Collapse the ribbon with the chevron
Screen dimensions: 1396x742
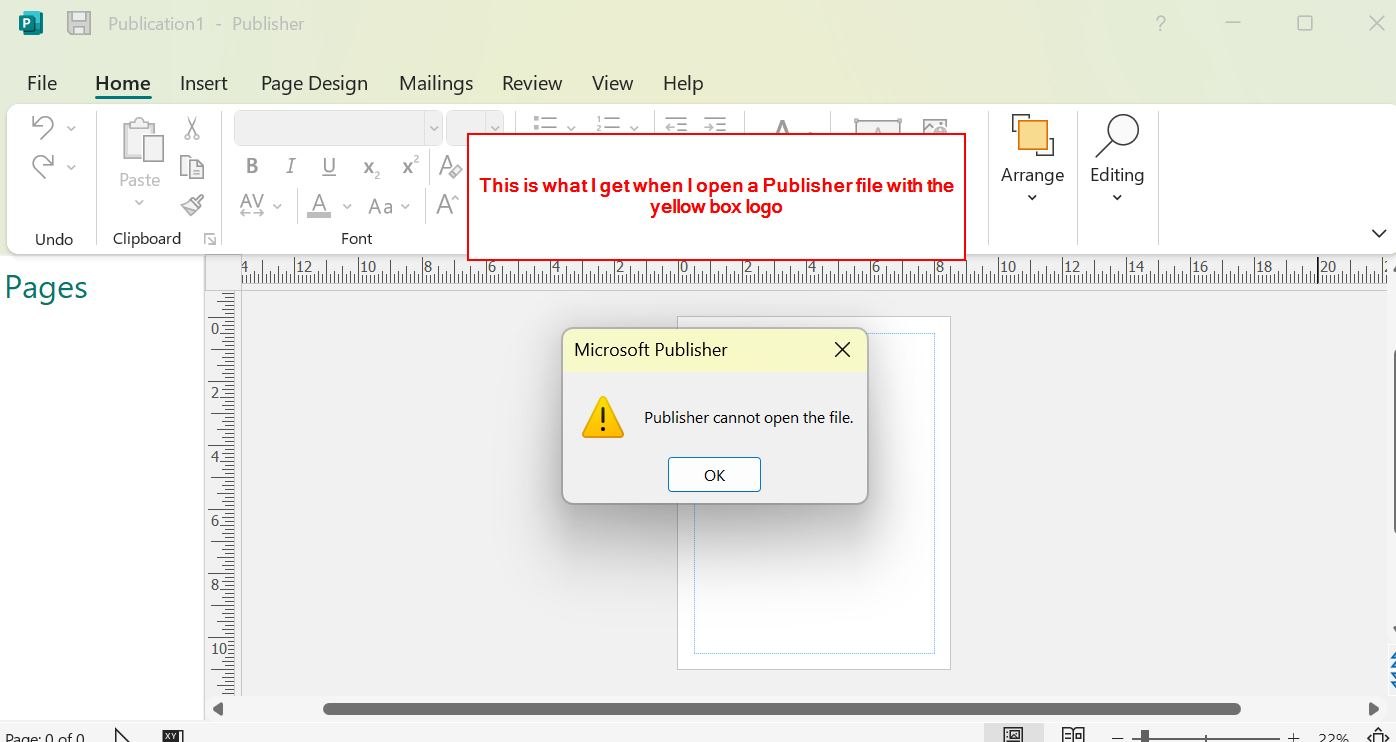[x=1378, y=233]
